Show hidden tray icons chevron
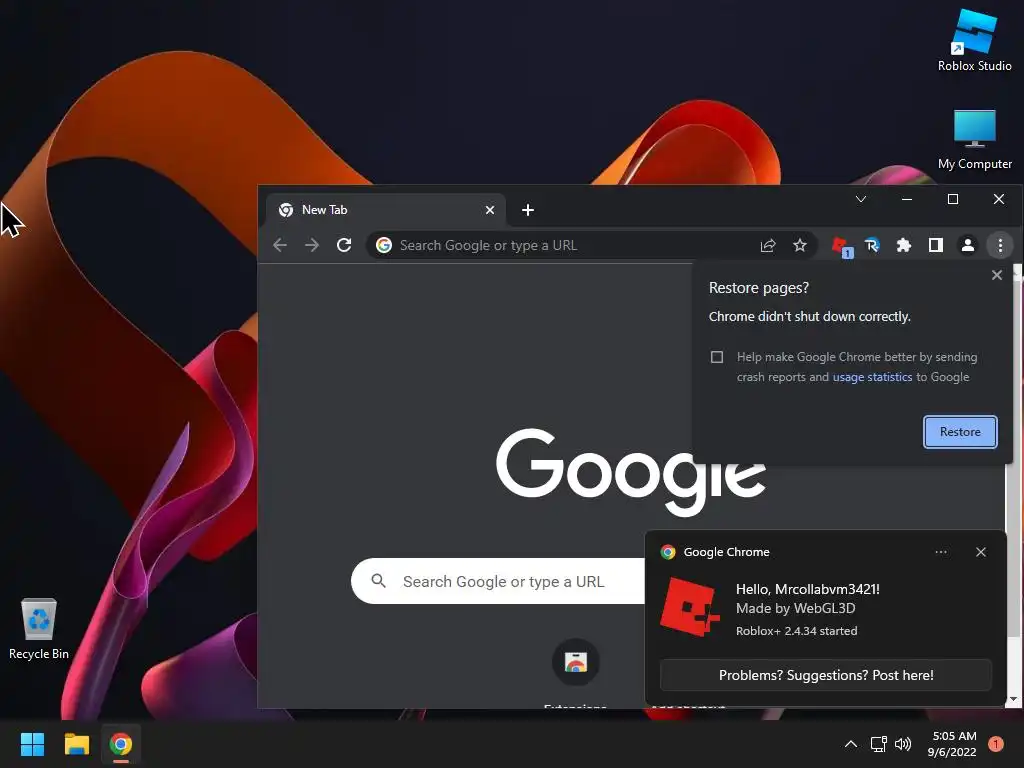This screenshot has width=1024, height=768. 851,744
